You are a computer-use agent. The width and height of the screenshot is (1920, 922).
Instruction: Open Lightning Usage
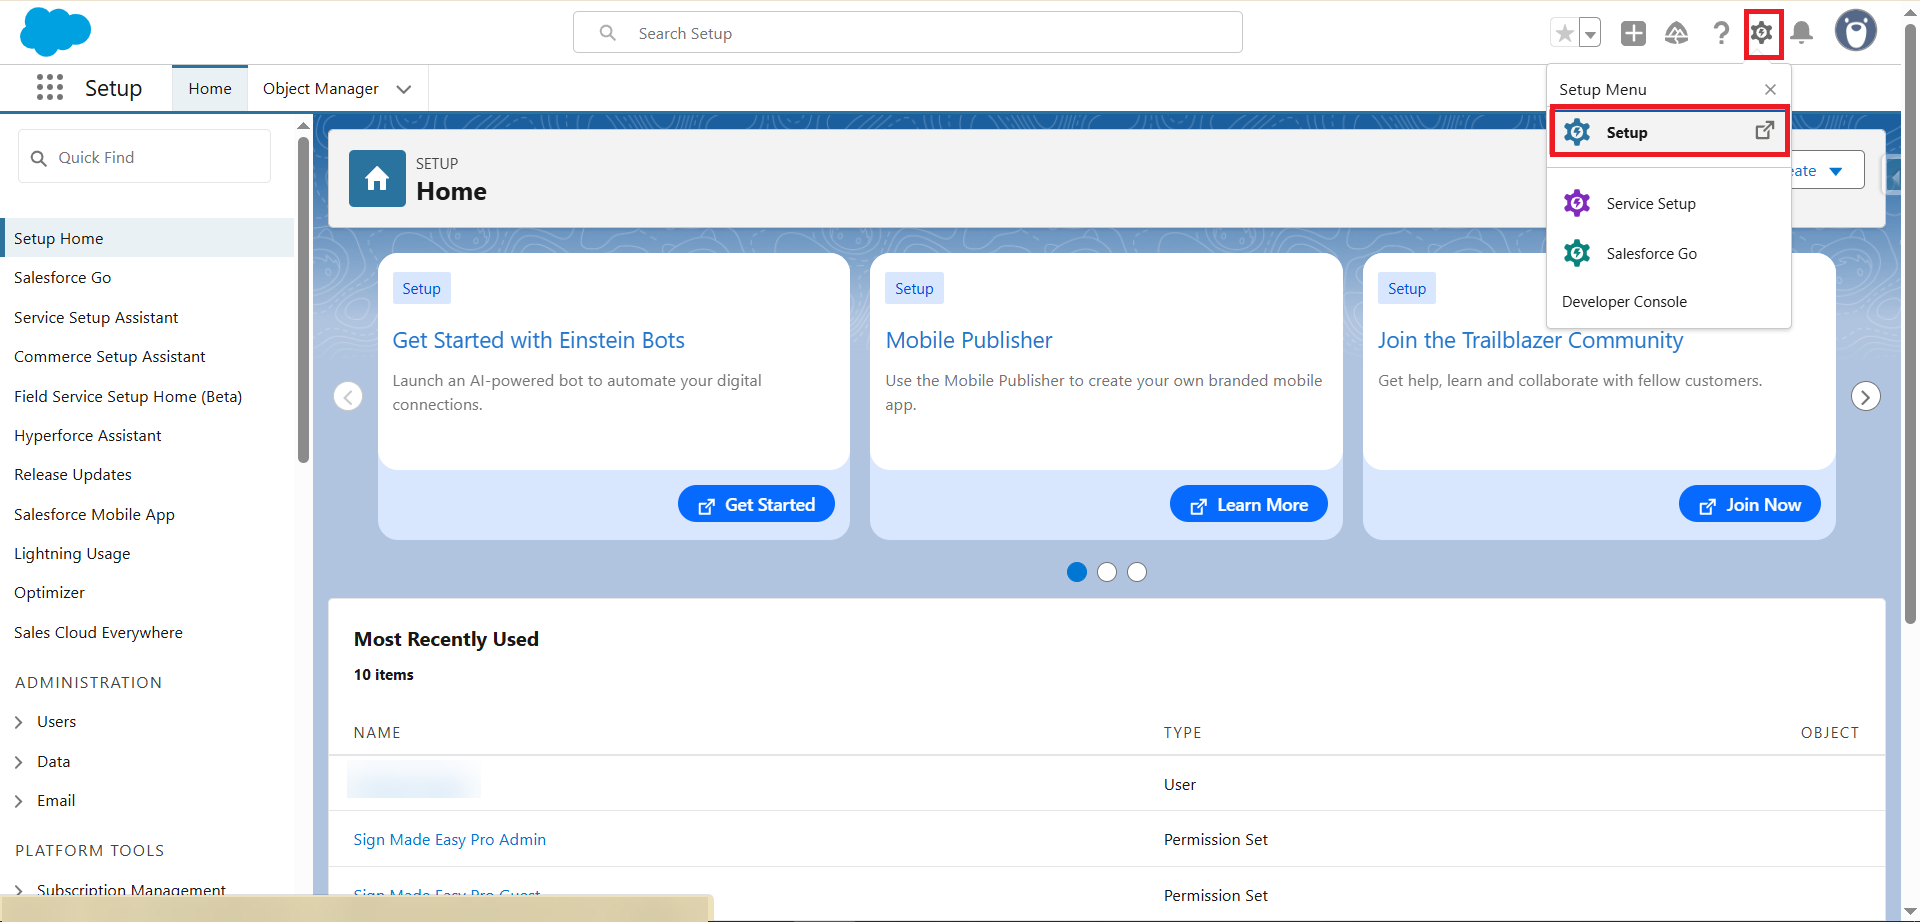[x=72, y=554]
